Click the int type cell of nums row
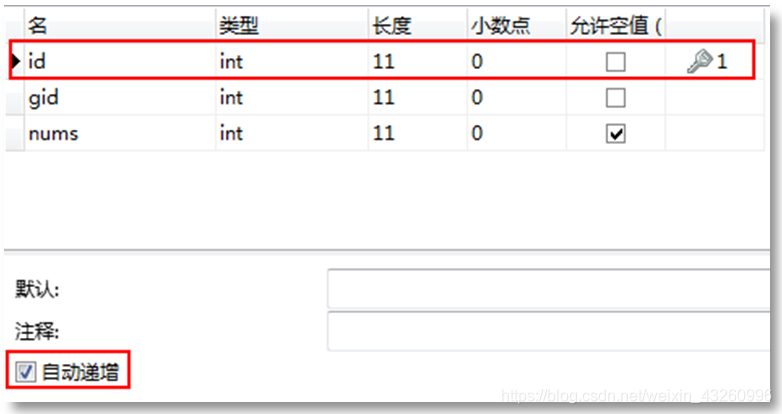This screenshot has height=414, width=782. point(292,133)
